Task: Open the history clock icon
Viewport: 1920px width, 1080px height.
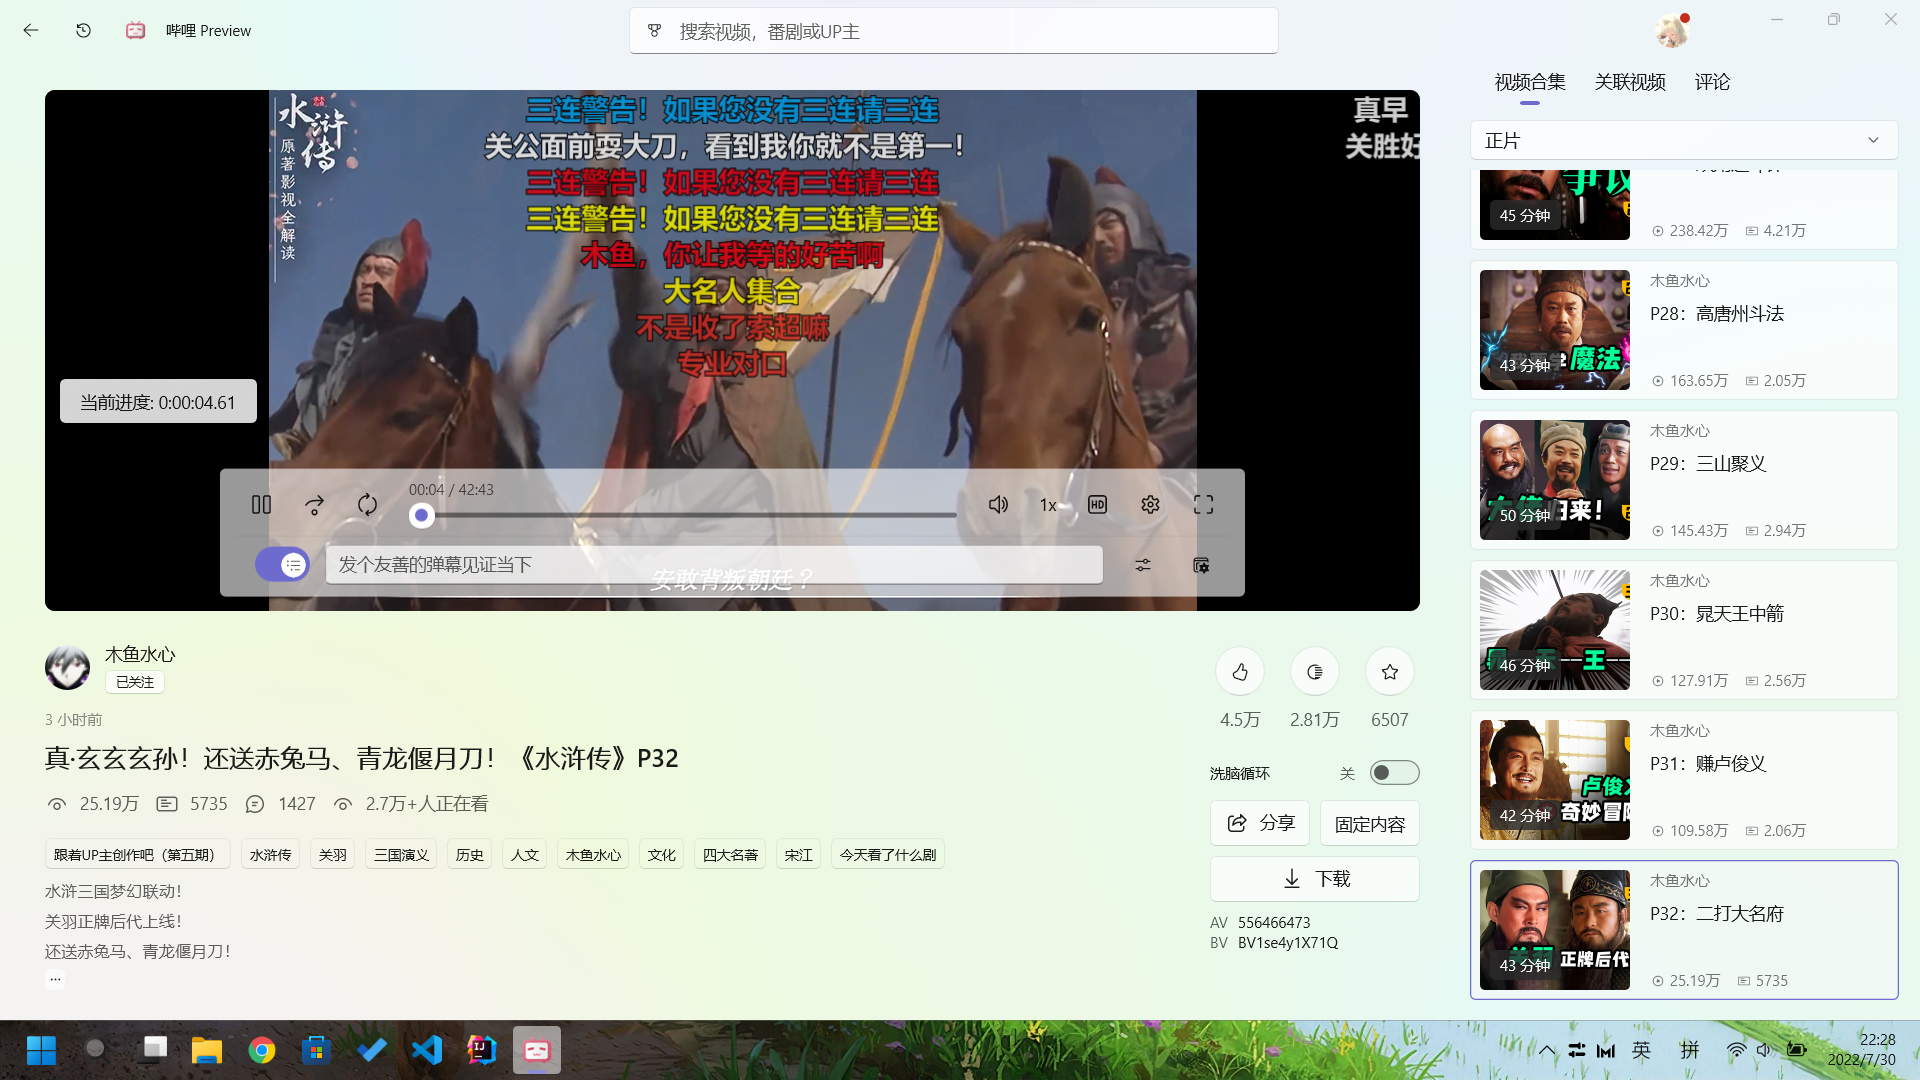Action: click(84, 31)
